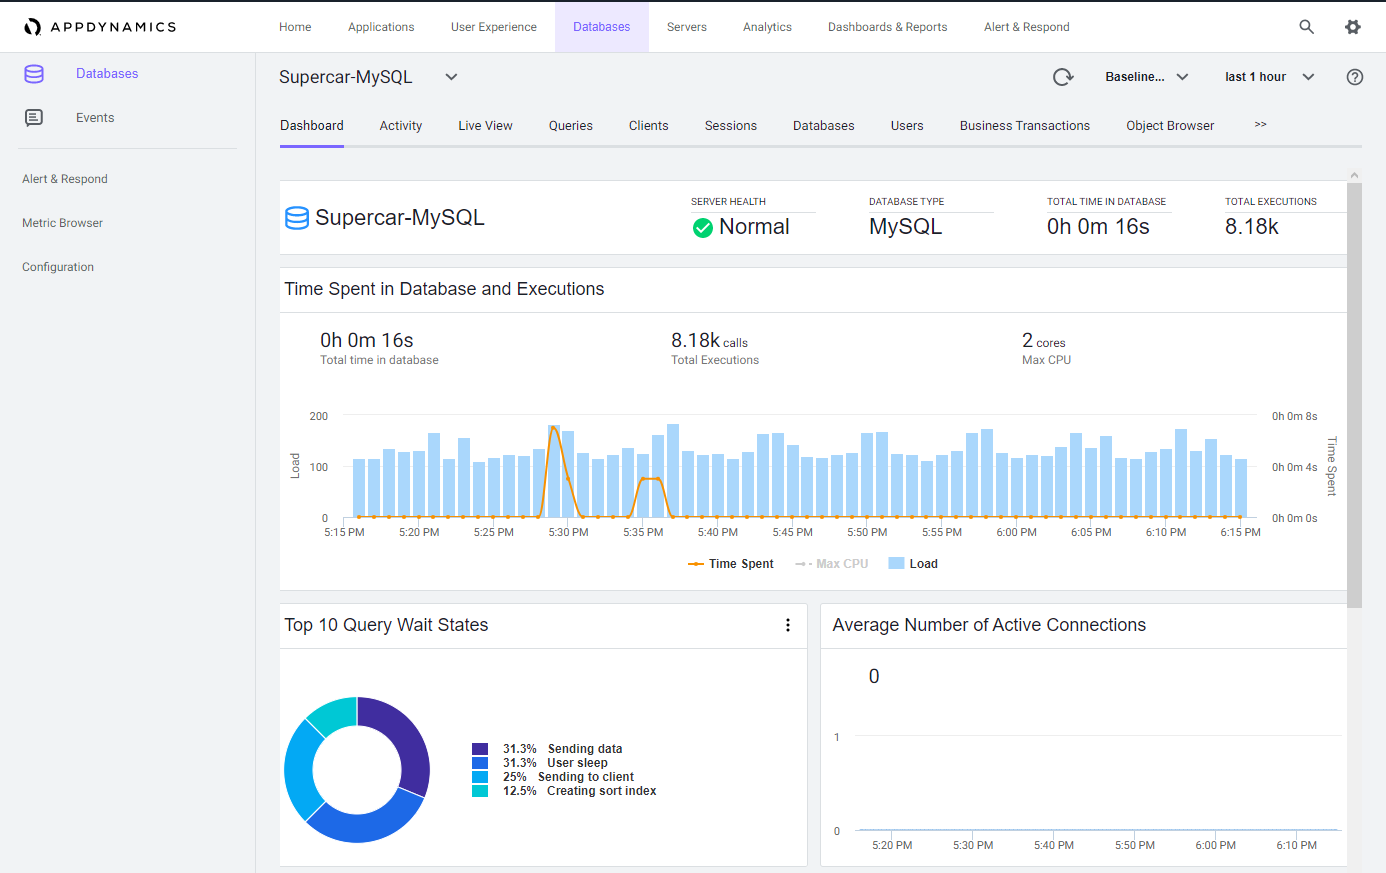This screenshot has height=873, width=1386.
Task: Open Configuration in the sidebar
Action: (x=58, y=267)
